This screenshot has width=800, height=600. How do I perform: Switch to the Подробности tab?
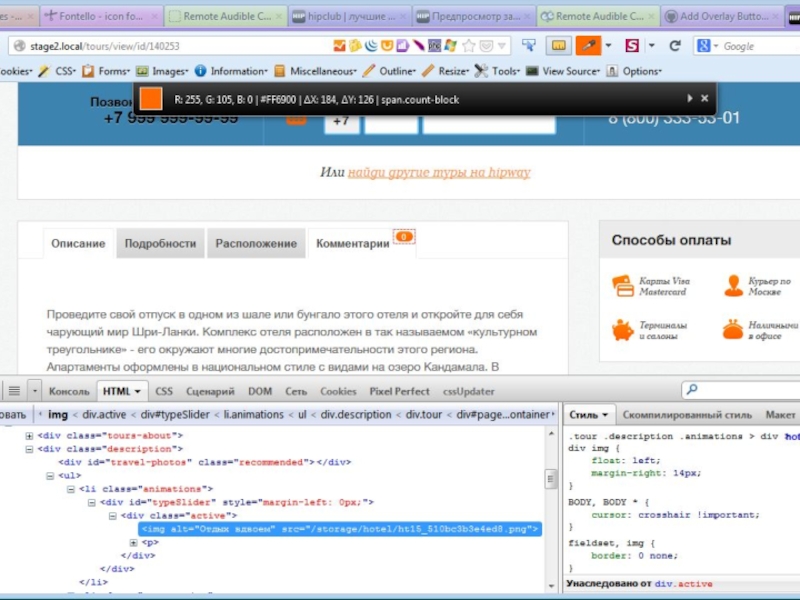pos(160,243)
